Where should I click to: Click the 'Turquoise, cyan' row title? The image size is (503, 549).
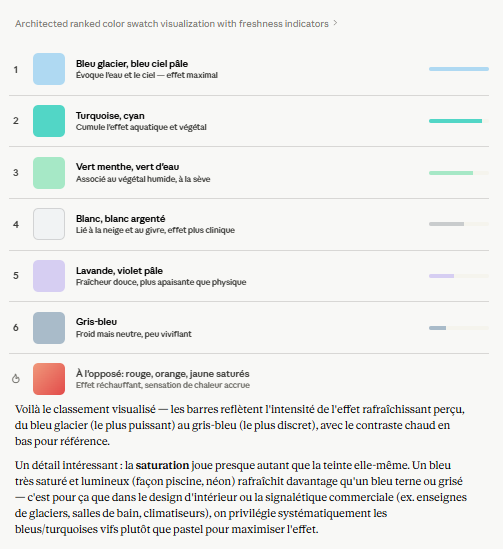tap(110, 116)
